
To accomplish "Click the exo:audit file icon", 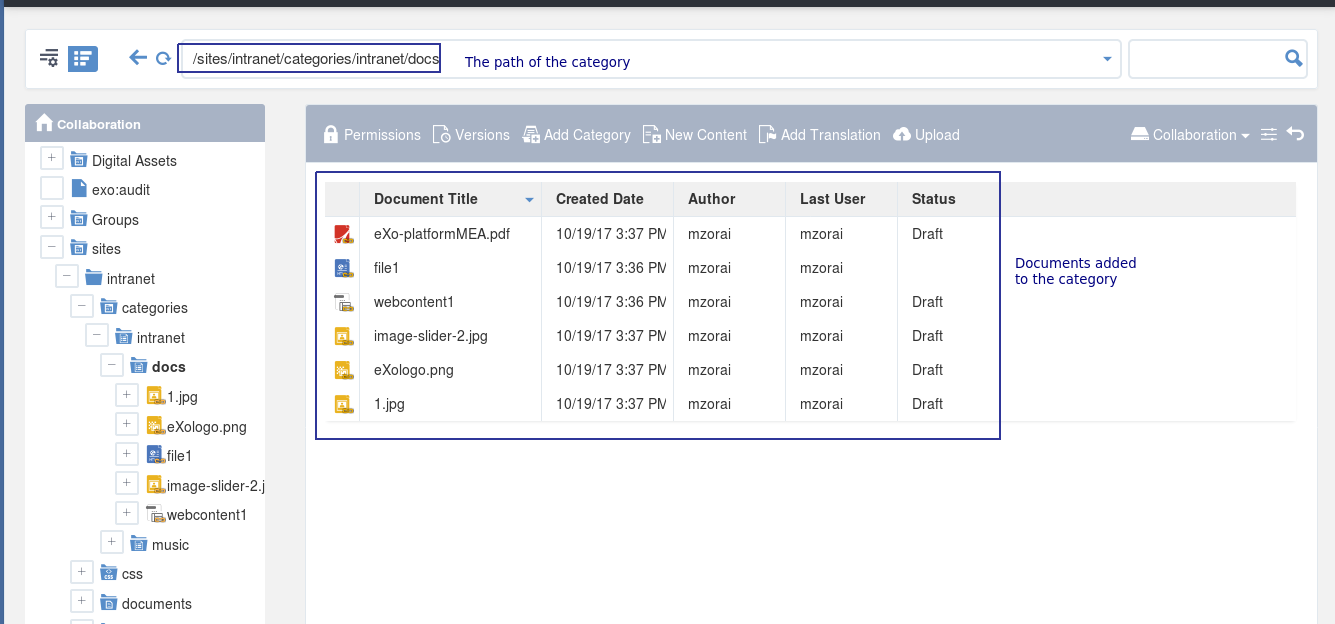I will tap(79, 188).
